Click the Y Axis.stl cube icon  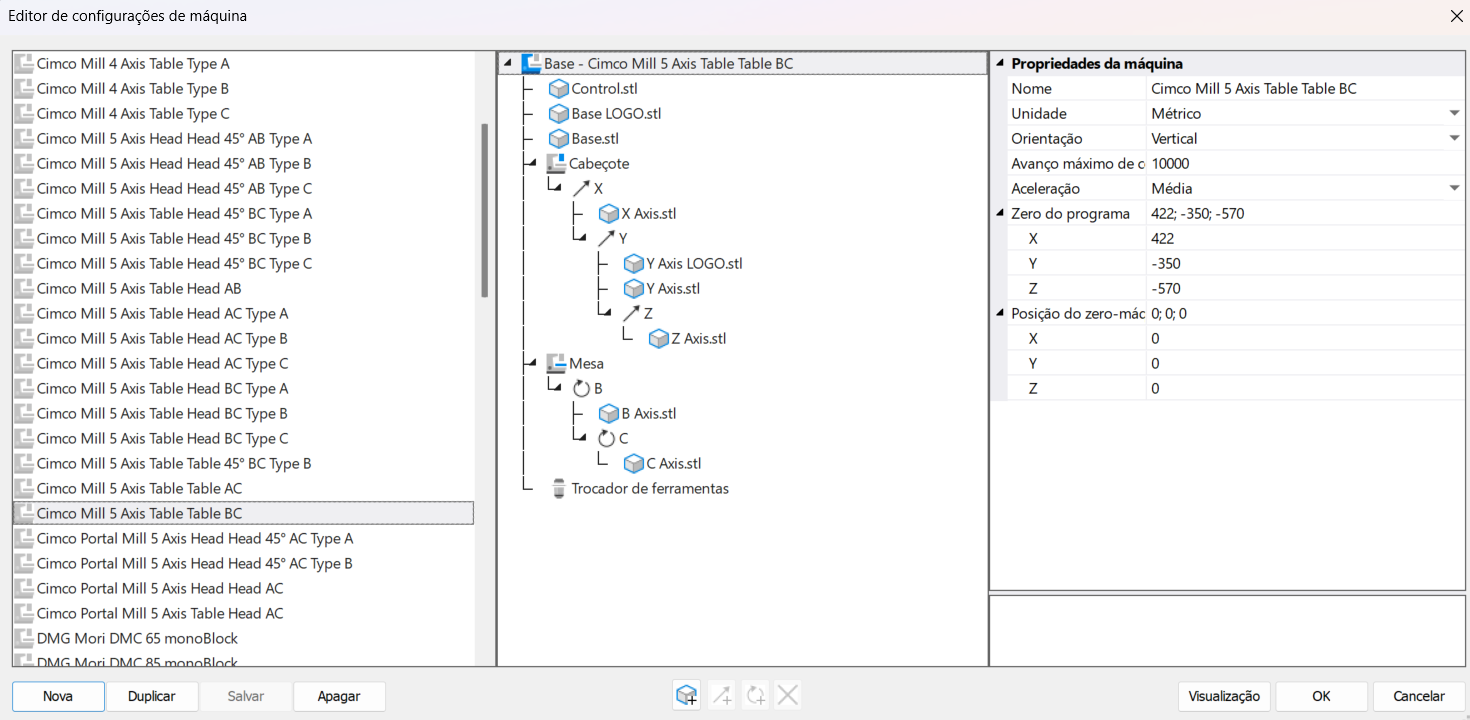[x=634, y=289]
